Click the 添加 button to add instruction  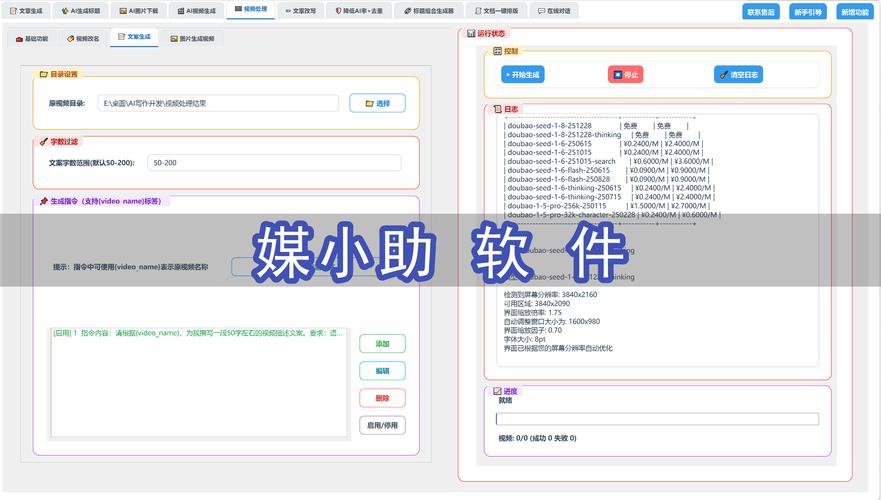[x=382, y=343]
